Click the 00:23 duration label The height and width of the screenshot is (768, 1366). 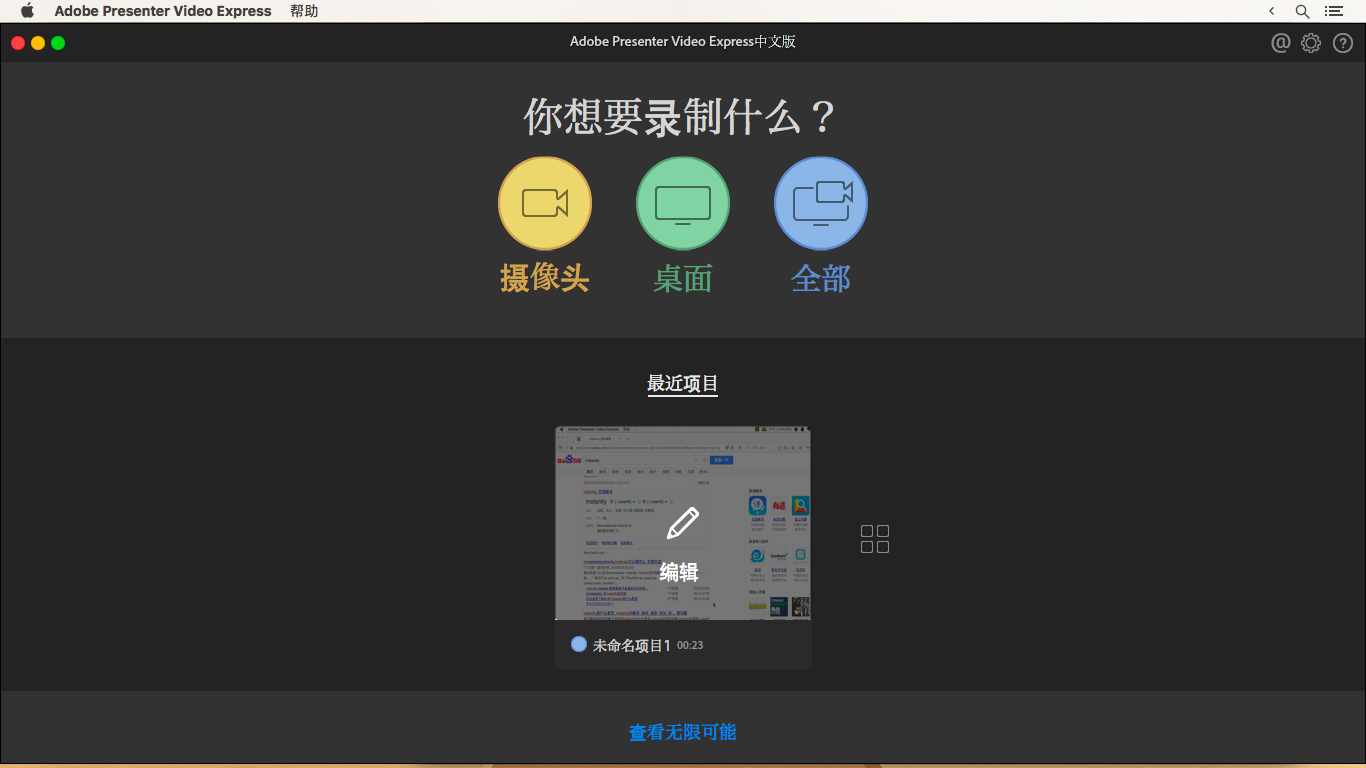click(692, 644)
